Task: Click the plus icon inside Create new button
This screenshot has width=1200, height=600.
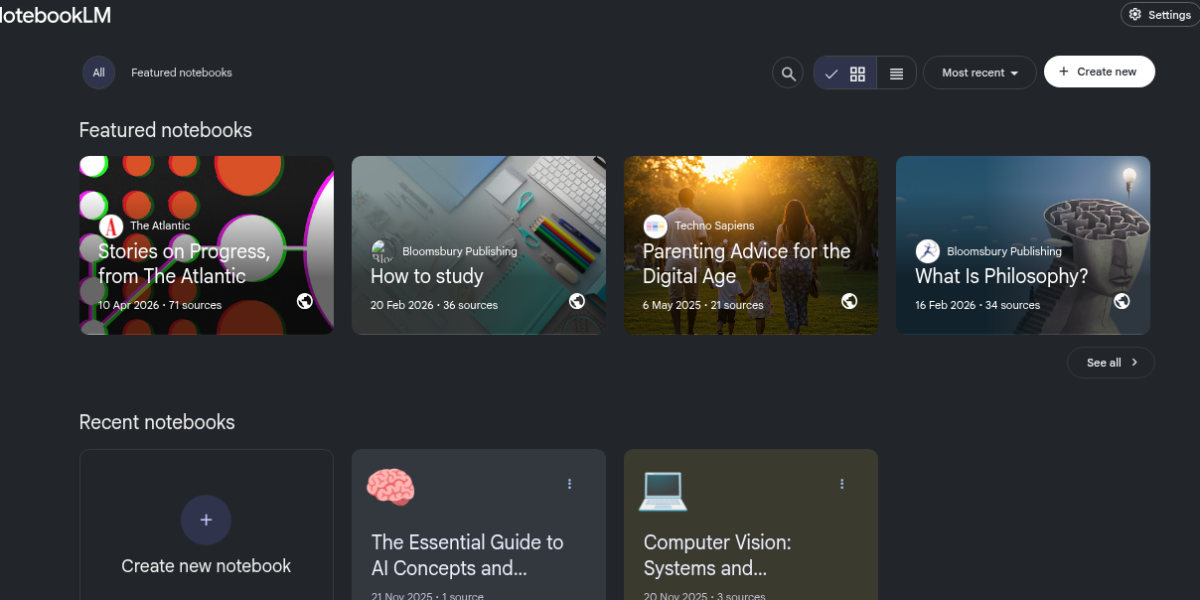Action: click(1064, 72)
